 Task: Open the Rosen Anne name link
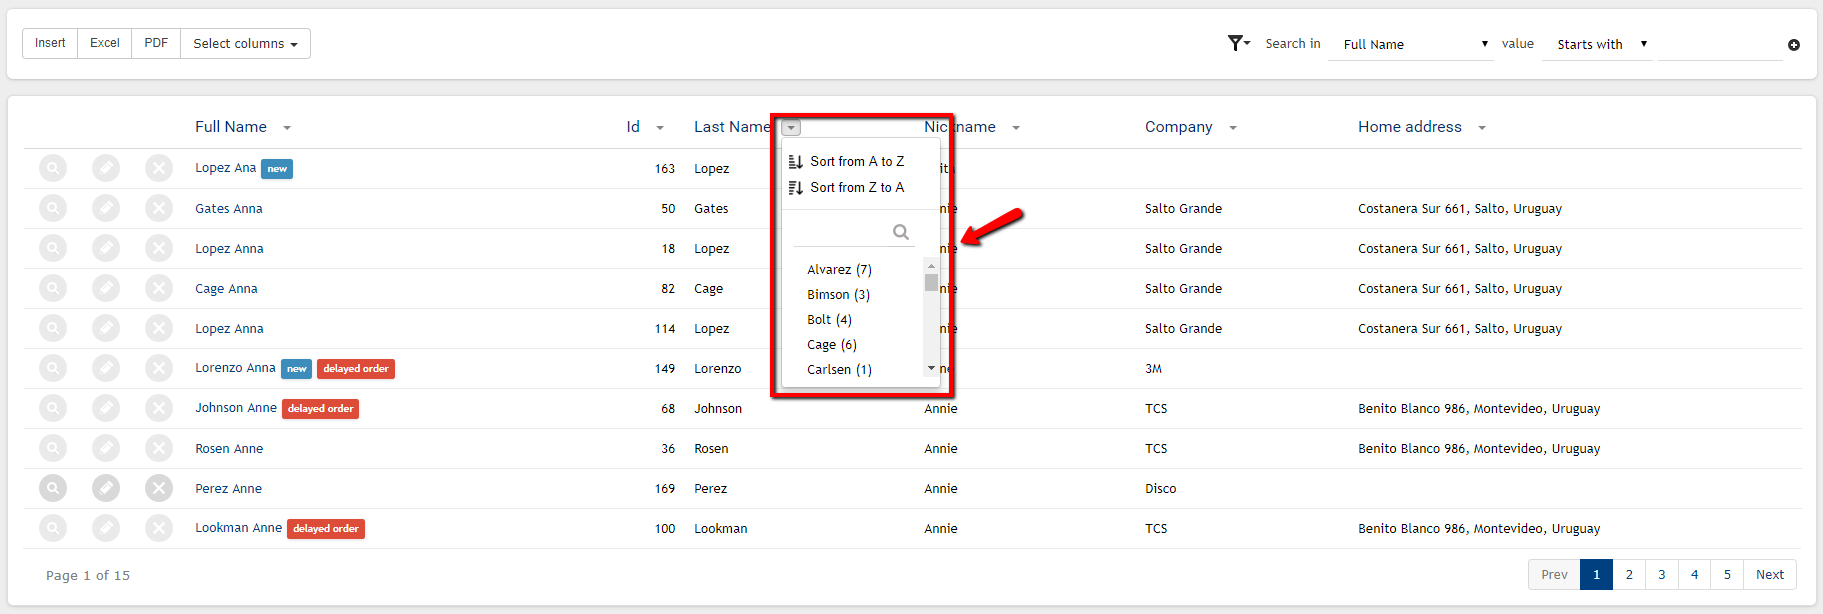(x=229, y=448)
